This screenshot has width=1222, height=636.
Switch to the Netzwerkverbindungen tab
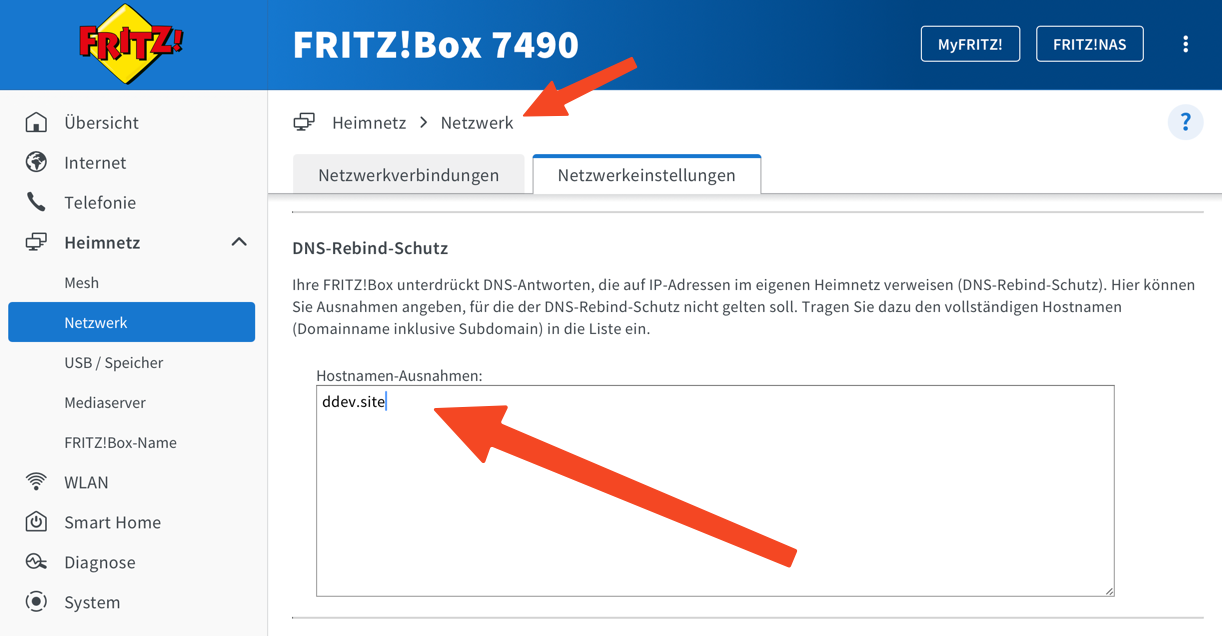click(408, 174)
